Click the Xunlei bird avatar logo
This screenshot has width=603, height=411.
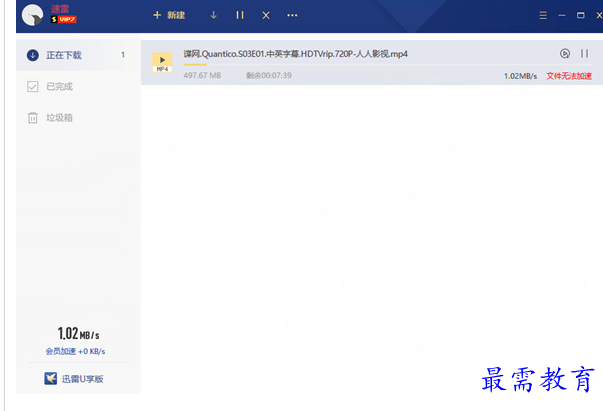point(32,15)
